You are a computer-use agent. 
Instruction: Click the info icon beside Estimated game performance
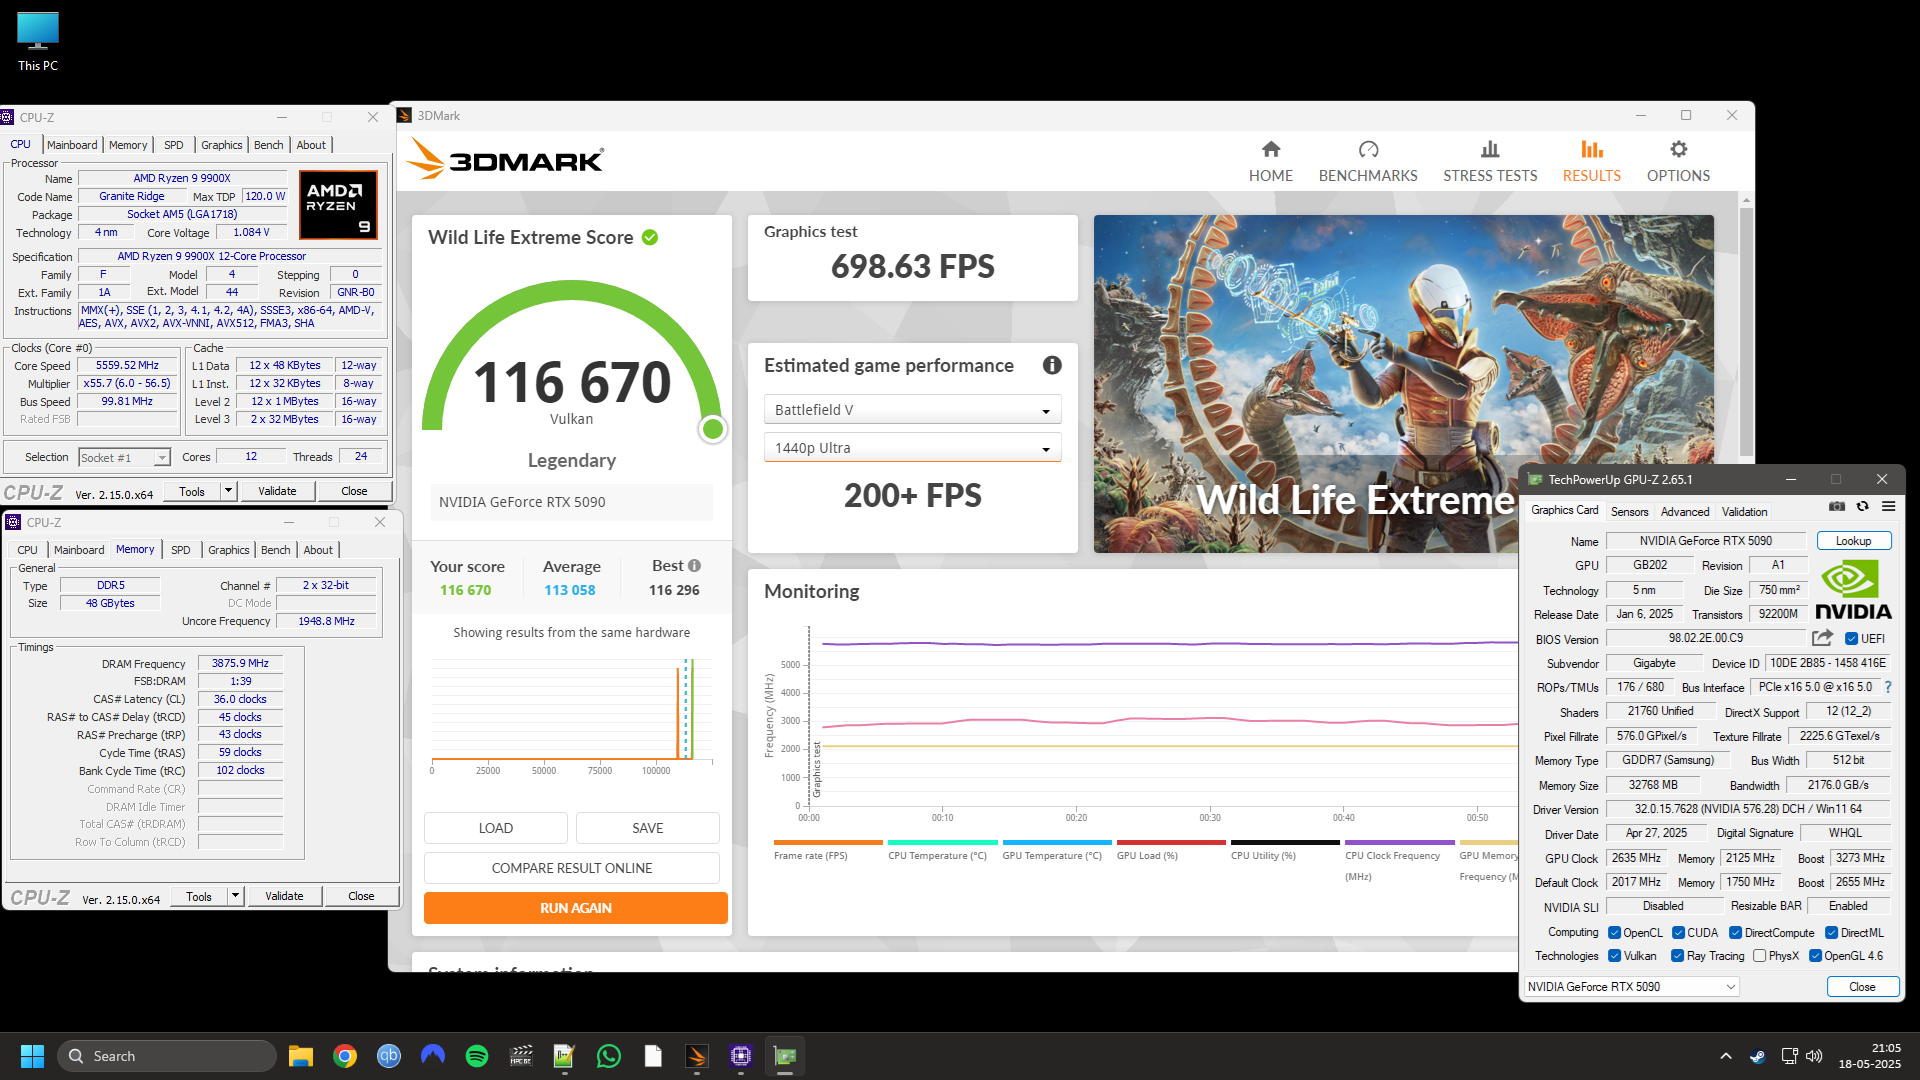pos(1051,365)
